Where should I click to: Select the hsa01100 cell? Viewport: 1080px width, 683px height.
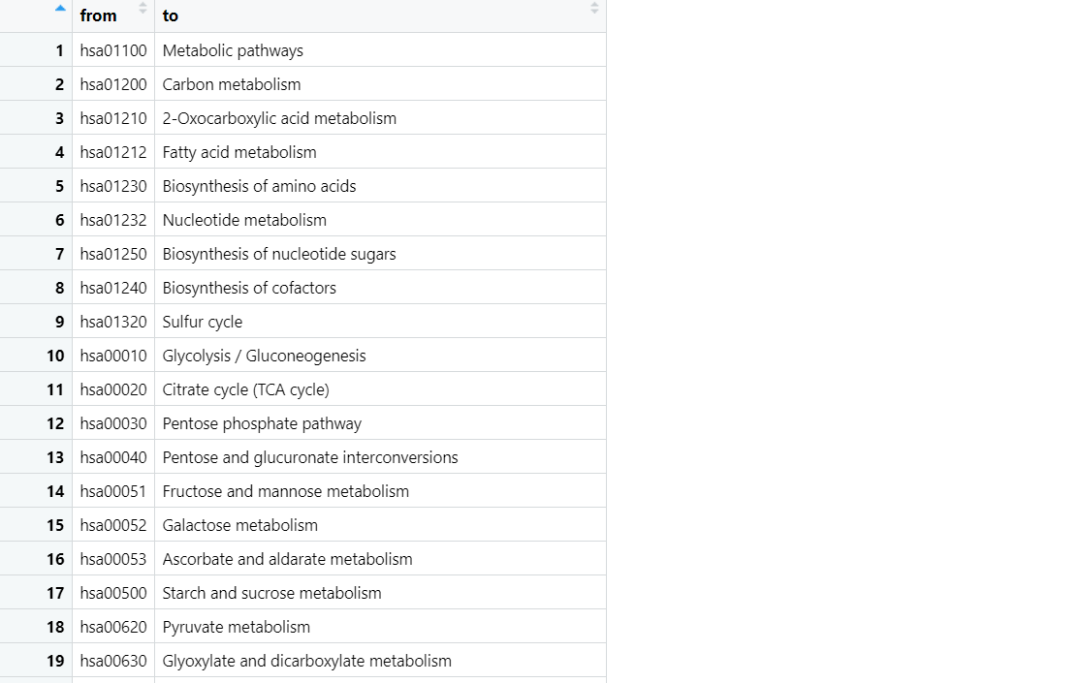[x=113, y=50]
